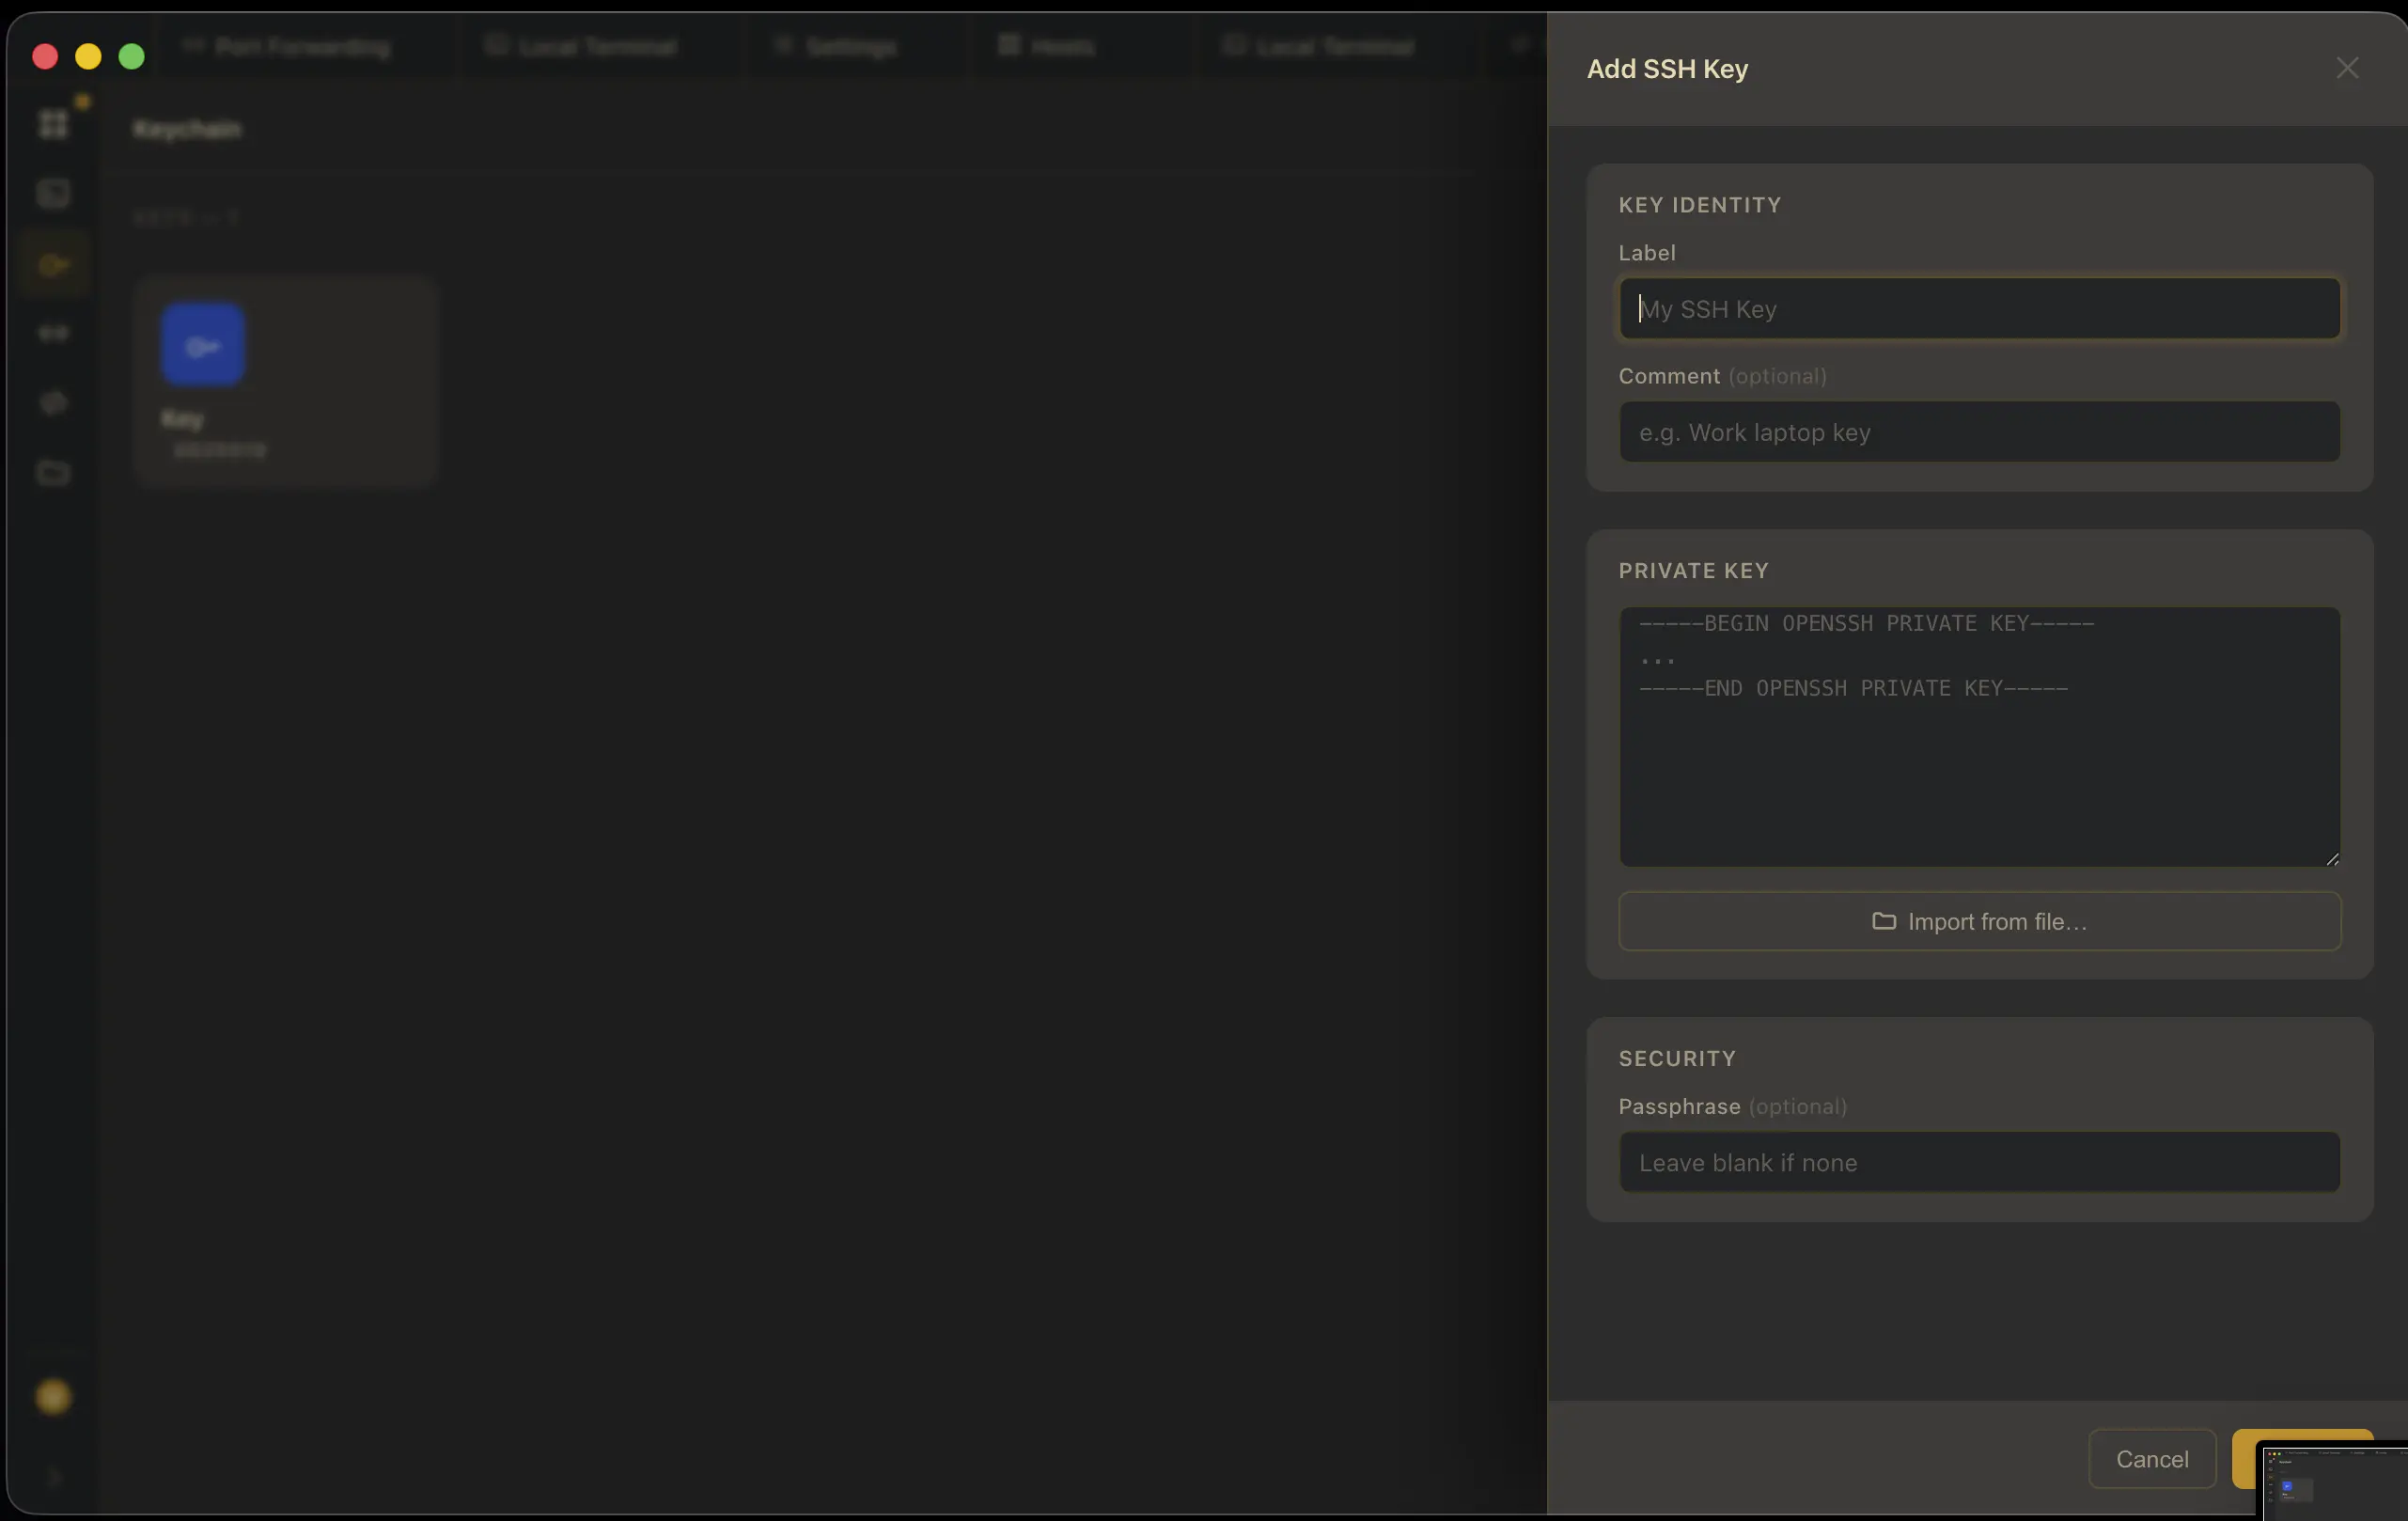The width and height of the screenshot is (2408, 1521).
Task: Open the Port Forwarding tab in background
Action: 288,47
